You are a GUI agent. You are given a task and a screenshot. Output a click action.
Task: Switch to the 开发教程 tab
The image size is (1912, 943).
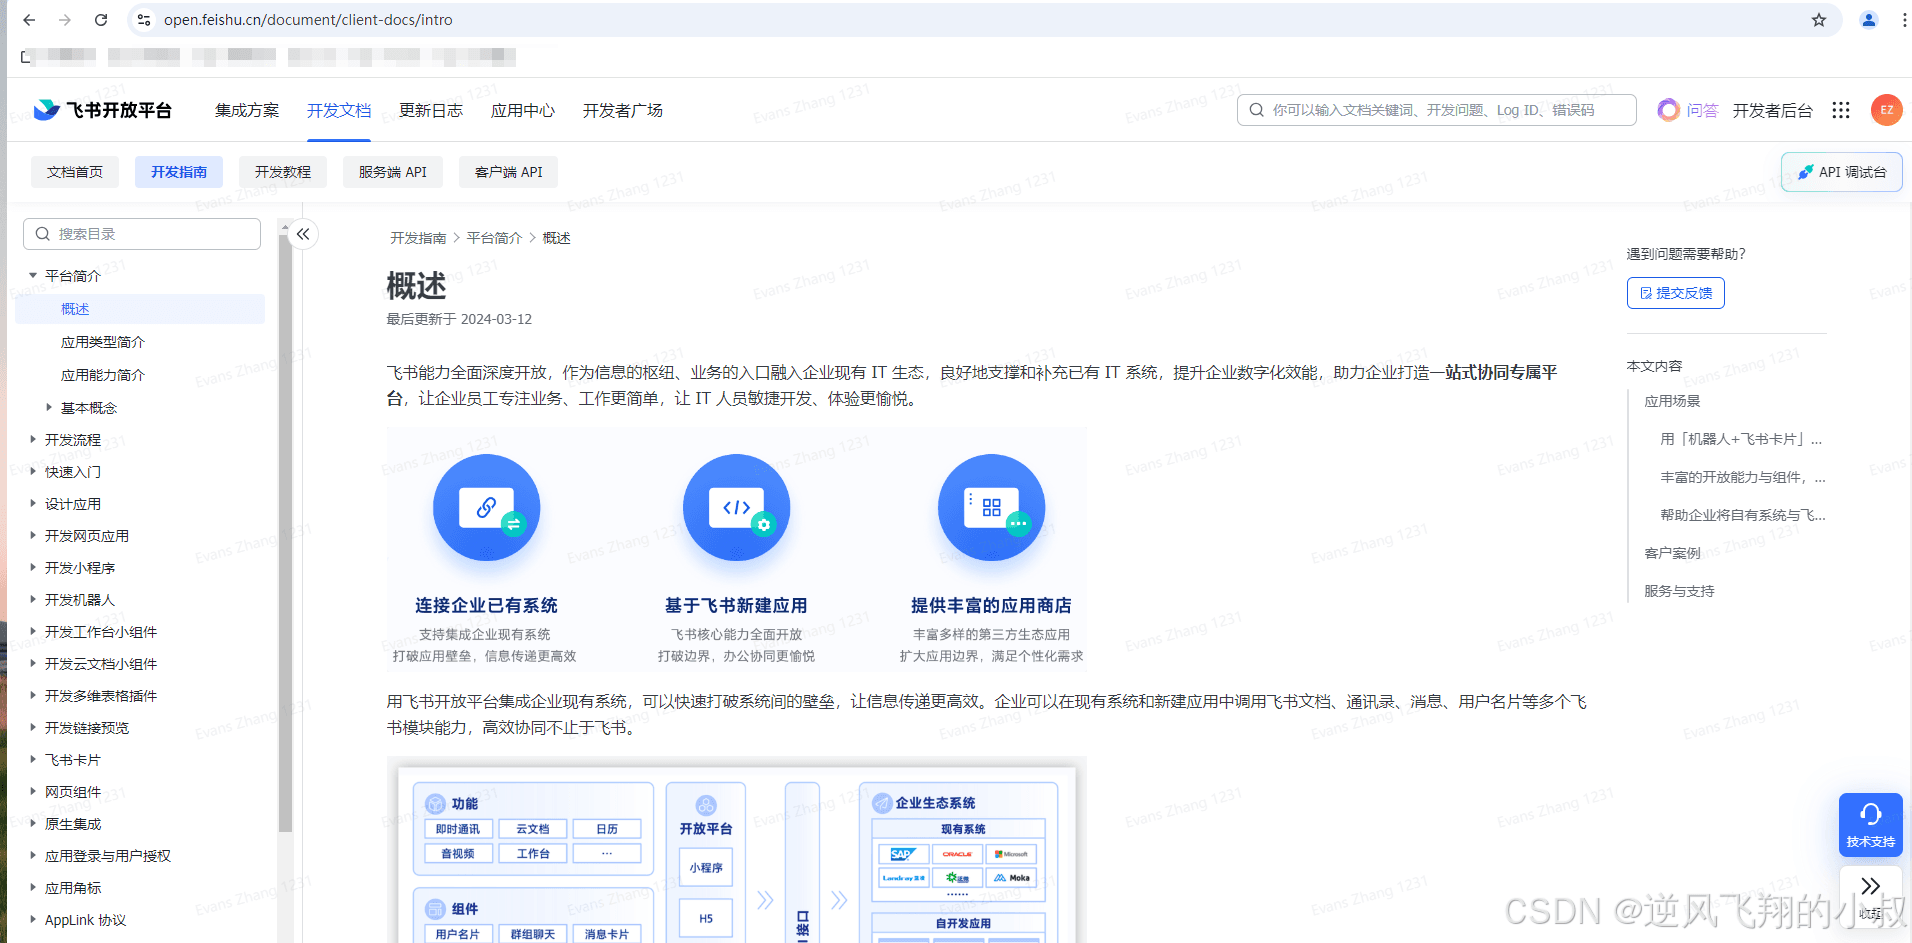[283, 172]
